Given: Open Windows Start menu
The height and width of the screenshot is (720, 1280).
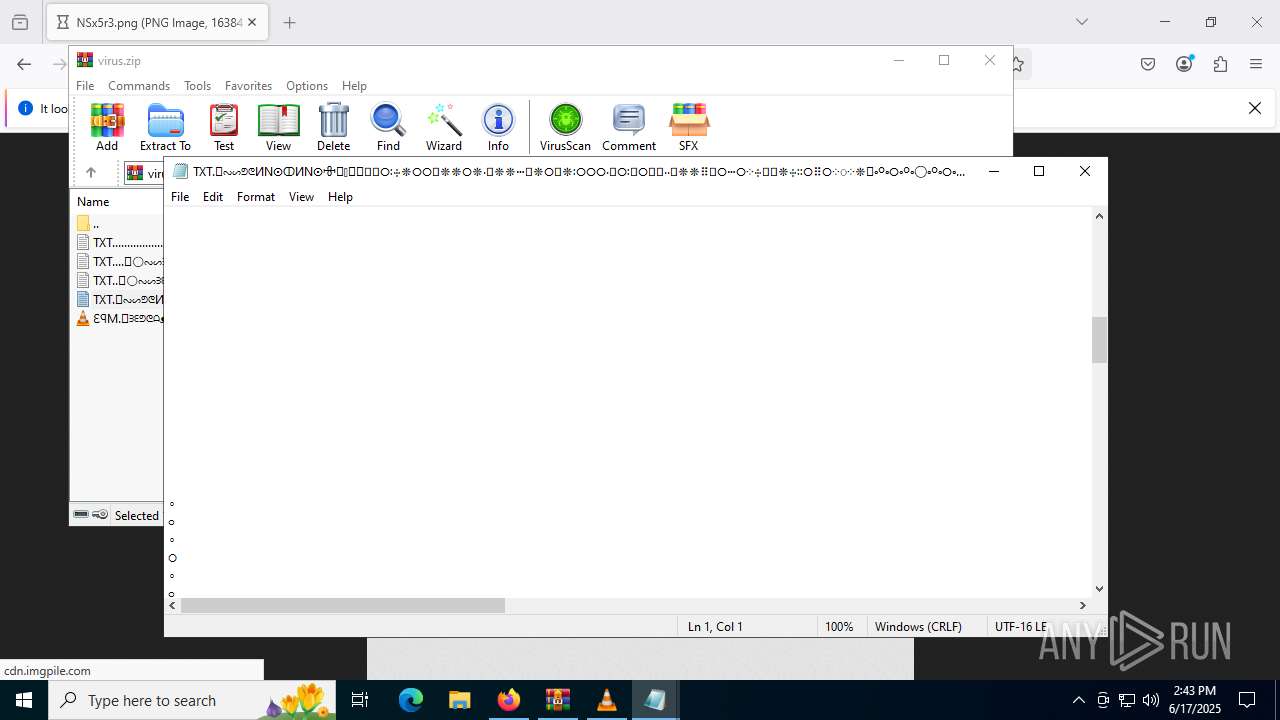Looking at the screenshot, I should (x=24, y=700).
